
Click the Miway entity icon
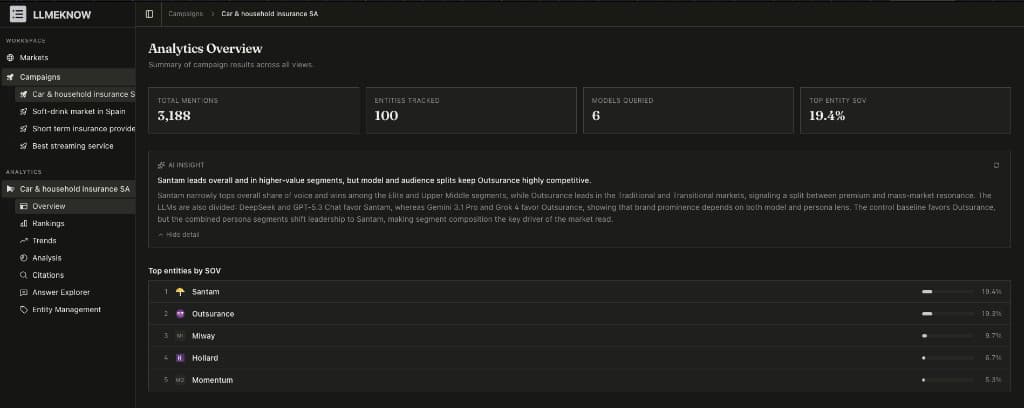coord(180,336)
